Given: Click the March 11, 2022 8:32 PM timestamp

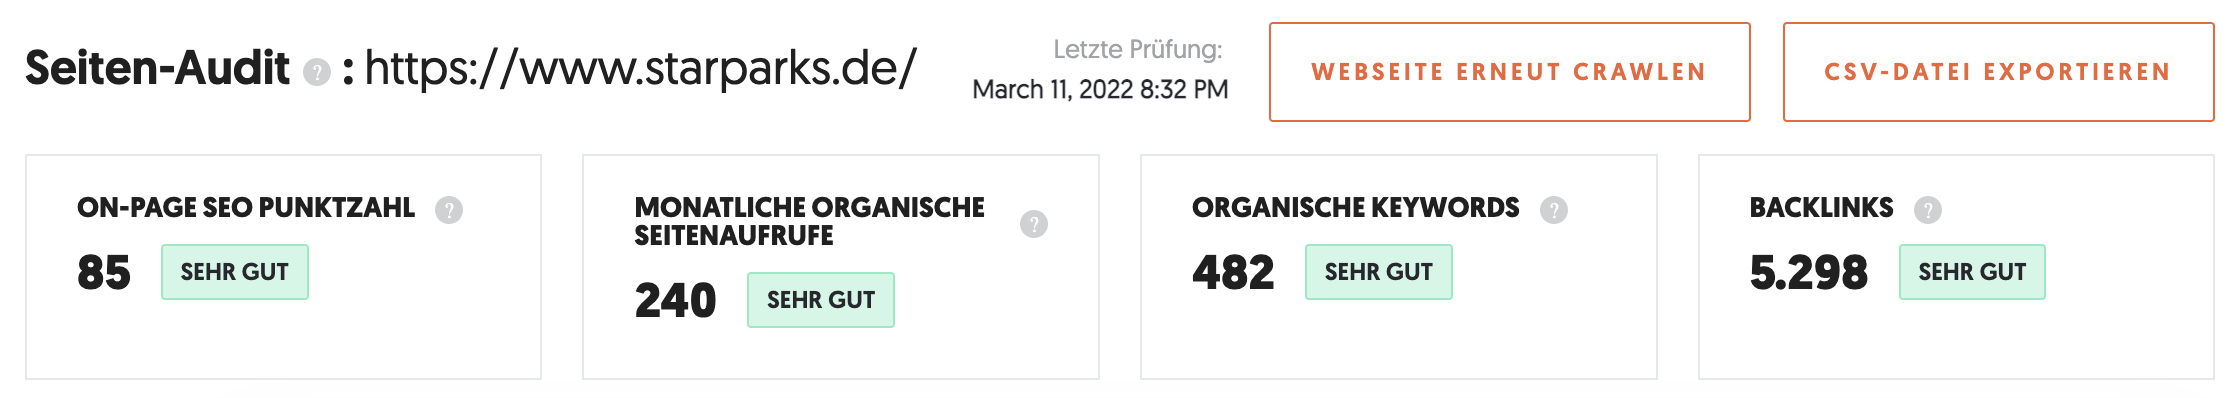Looking at the screenshot, I should click(1100, 90).
